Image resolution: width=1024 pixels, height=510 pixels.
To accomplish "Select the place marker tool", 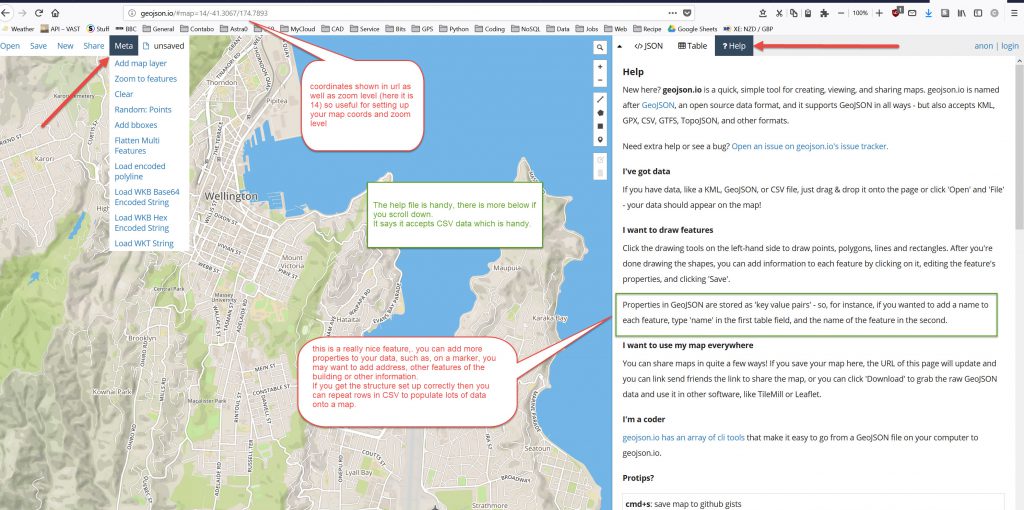I will point(600,140).
